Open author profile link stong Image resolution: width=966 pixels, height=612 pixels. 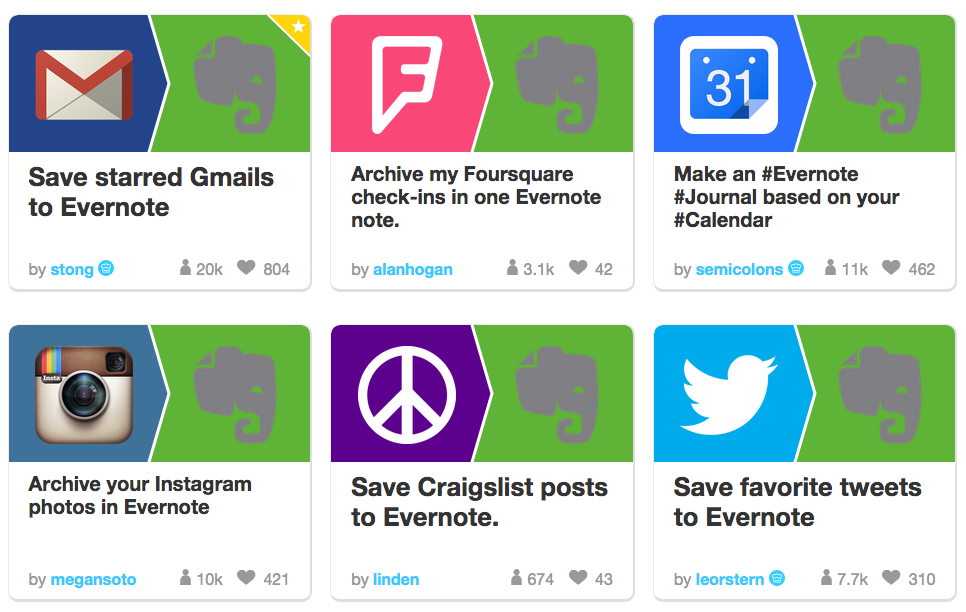coord(72,269)
